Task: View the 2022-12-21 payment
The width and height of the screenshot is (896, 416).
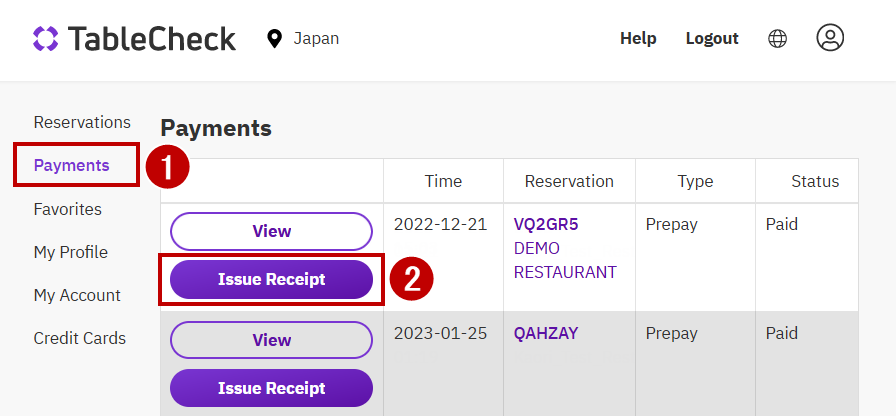Action: point(271,231)
